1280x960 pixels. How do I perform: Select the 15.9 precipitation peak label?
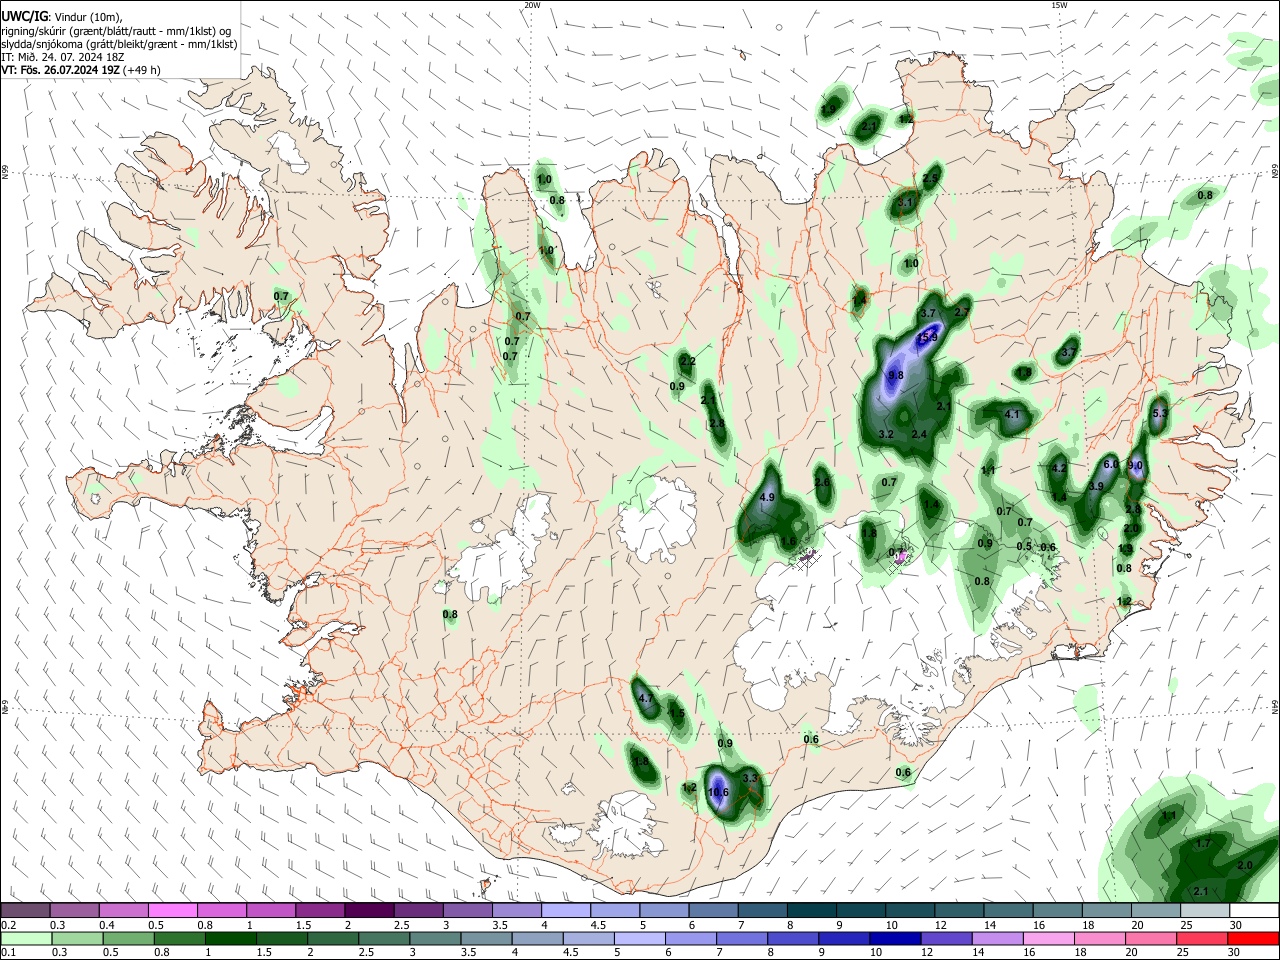pos(927,337)
